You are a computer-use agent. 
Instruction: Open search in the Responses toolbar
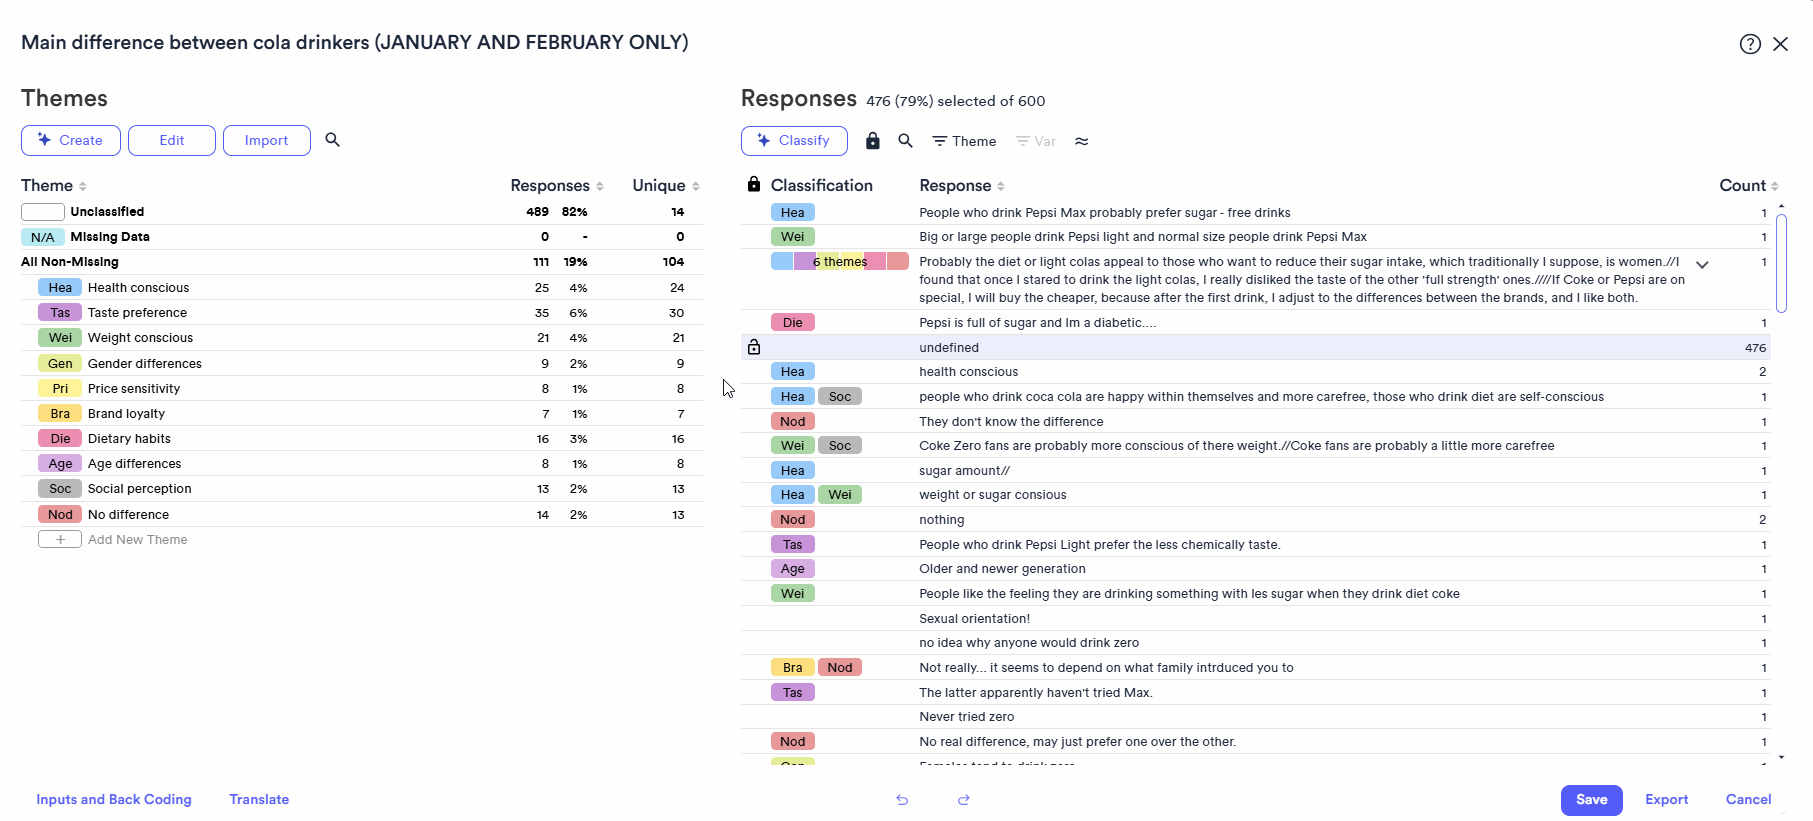coord(905,141)
